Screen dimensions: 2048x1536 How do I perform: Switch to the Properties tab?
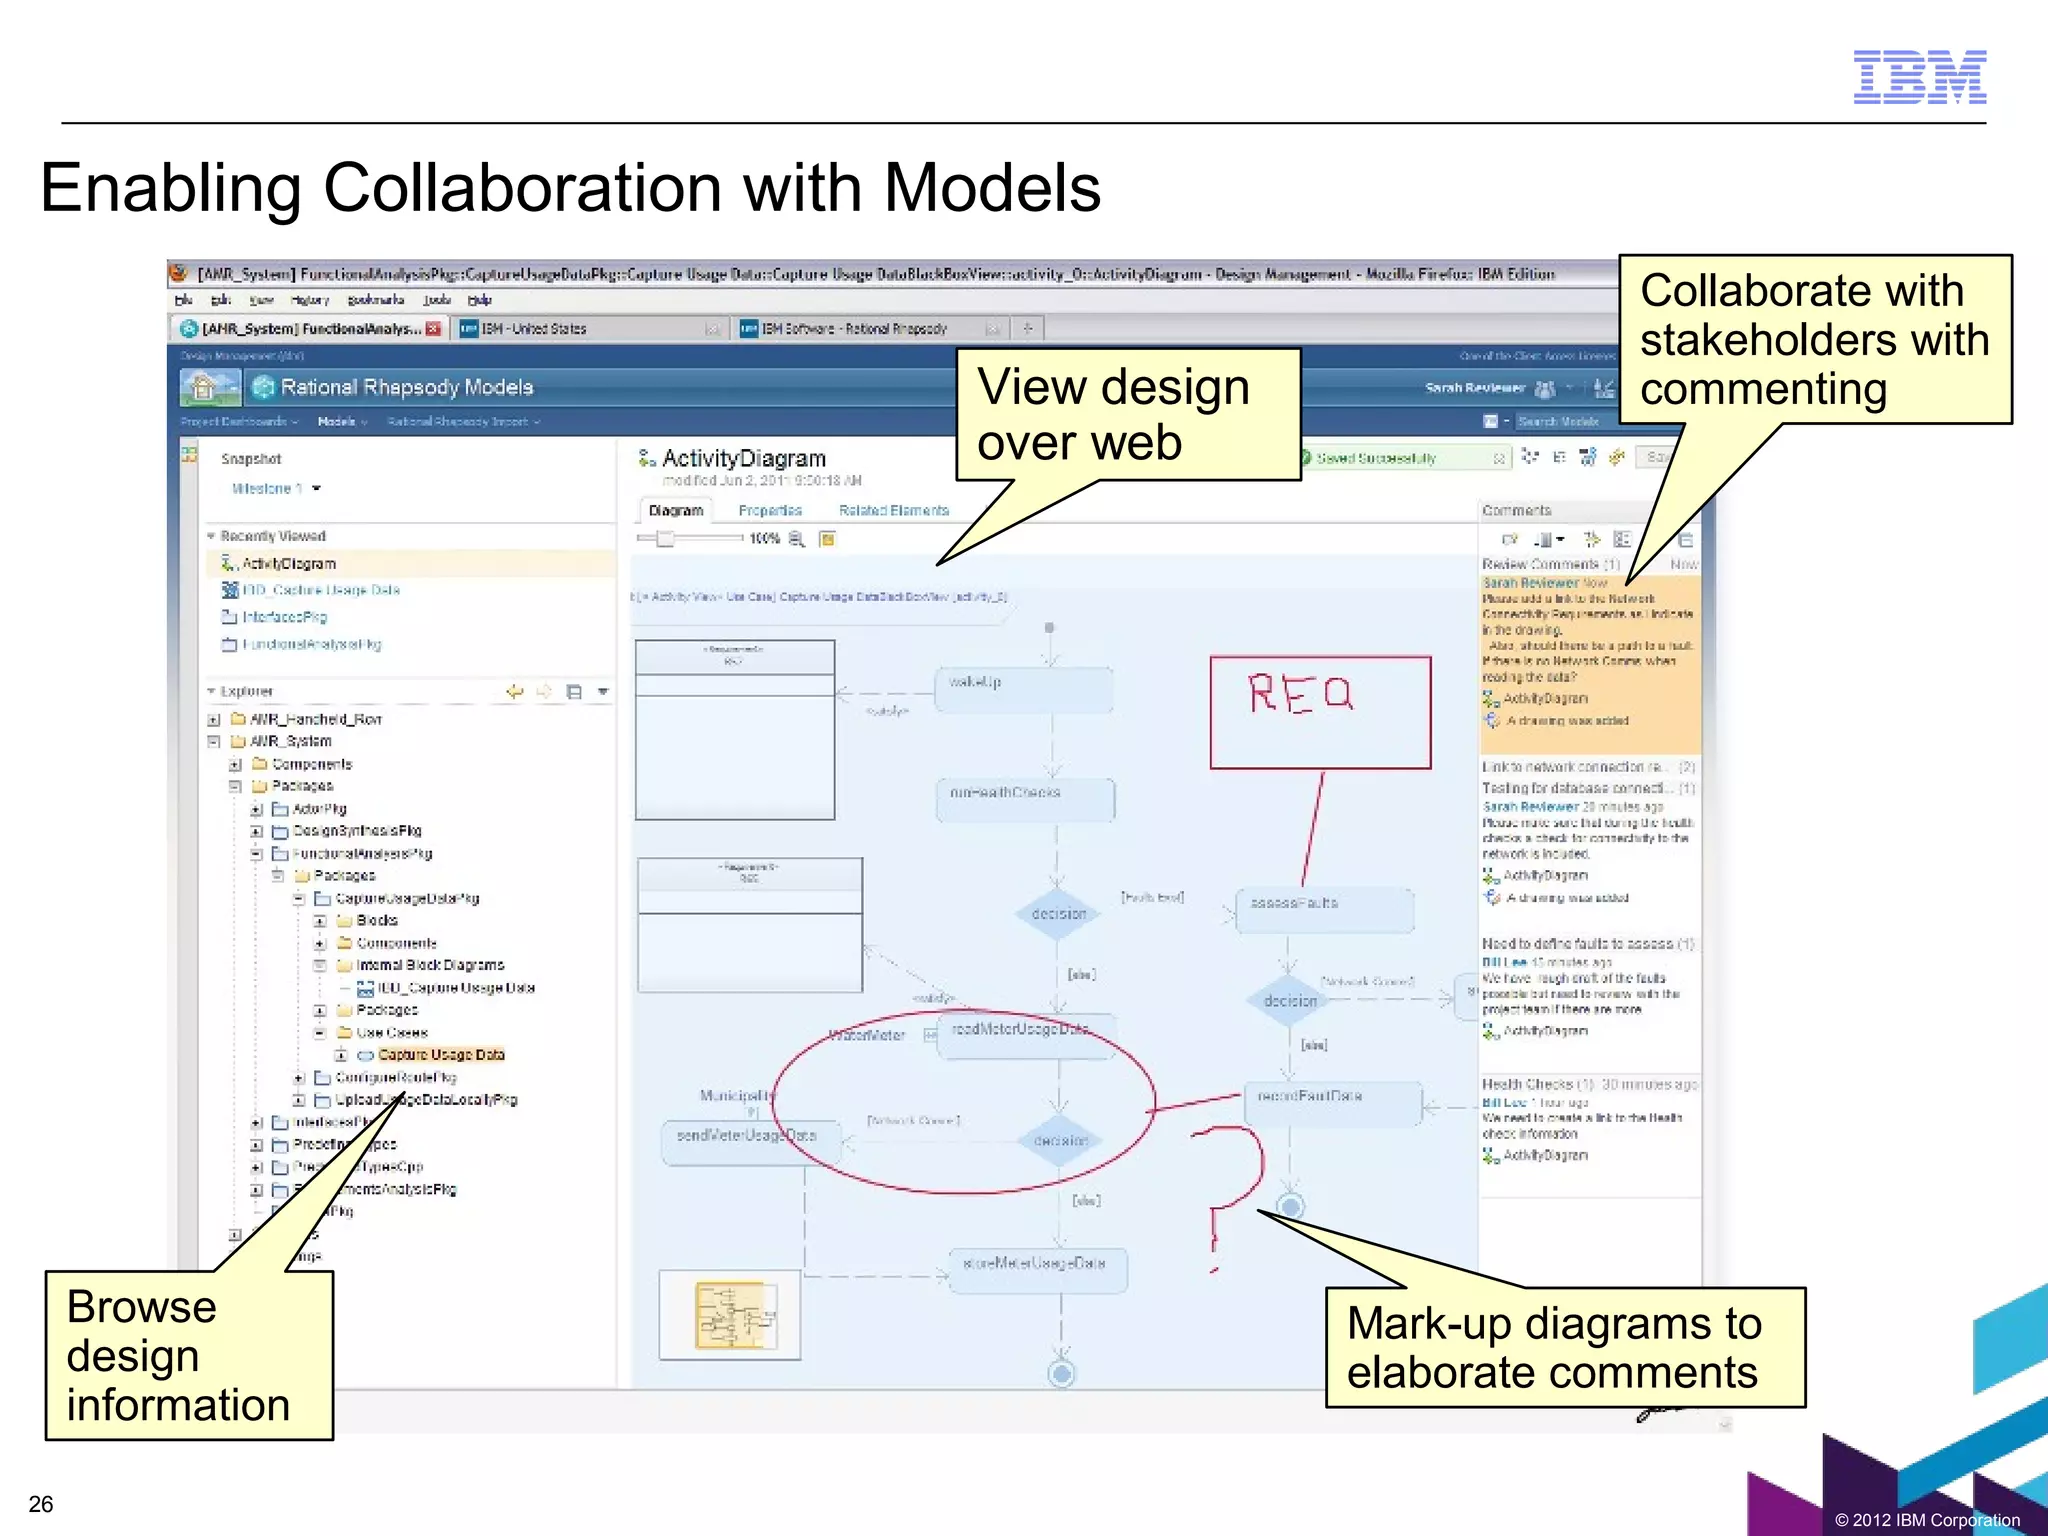tap(770, 510)
